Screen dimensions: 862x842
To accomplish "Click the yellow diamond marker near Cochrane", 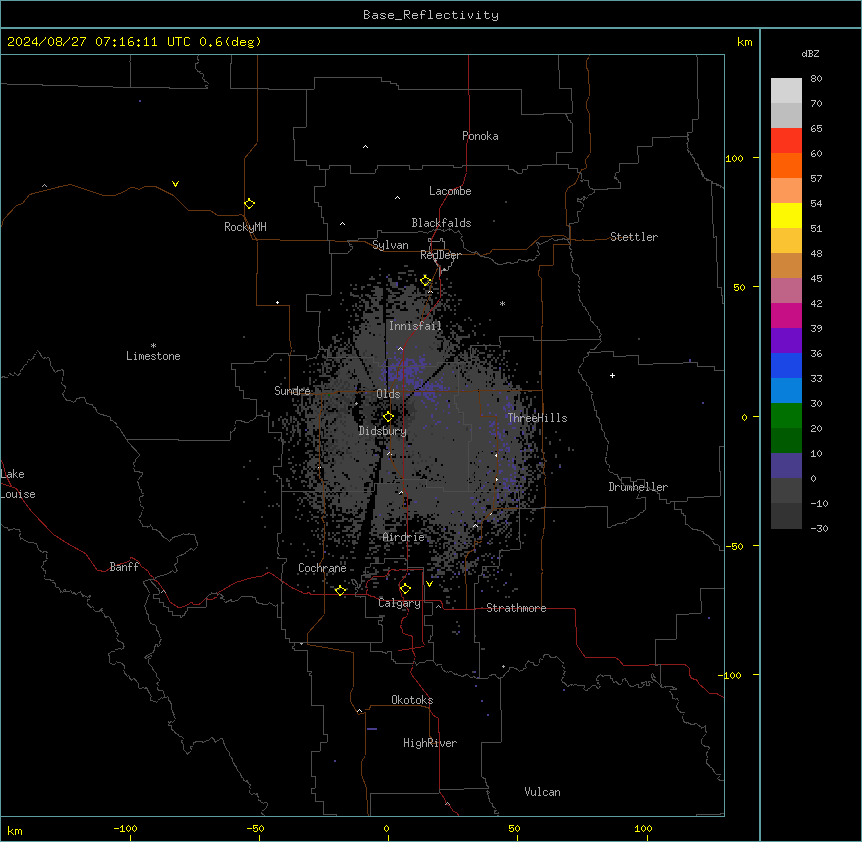I will coord(340,590).
